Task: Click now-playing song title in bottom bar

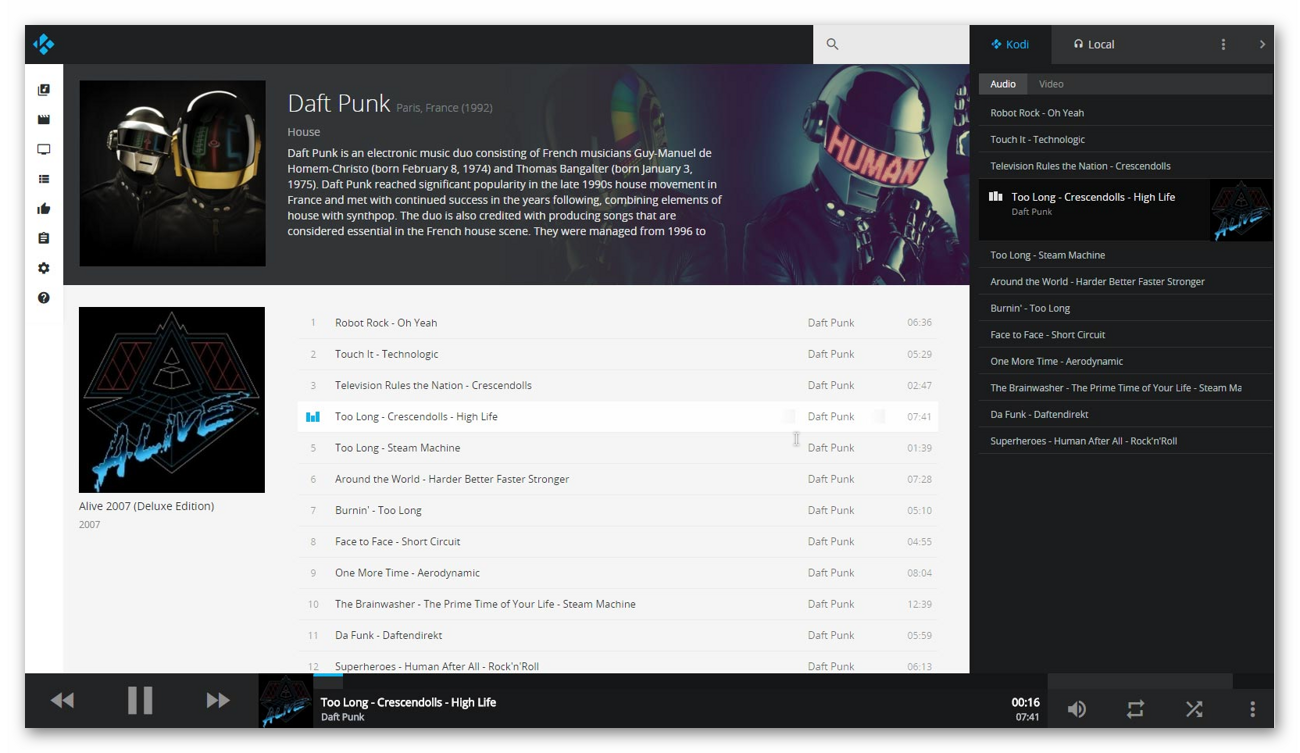Action: [408, 702]
